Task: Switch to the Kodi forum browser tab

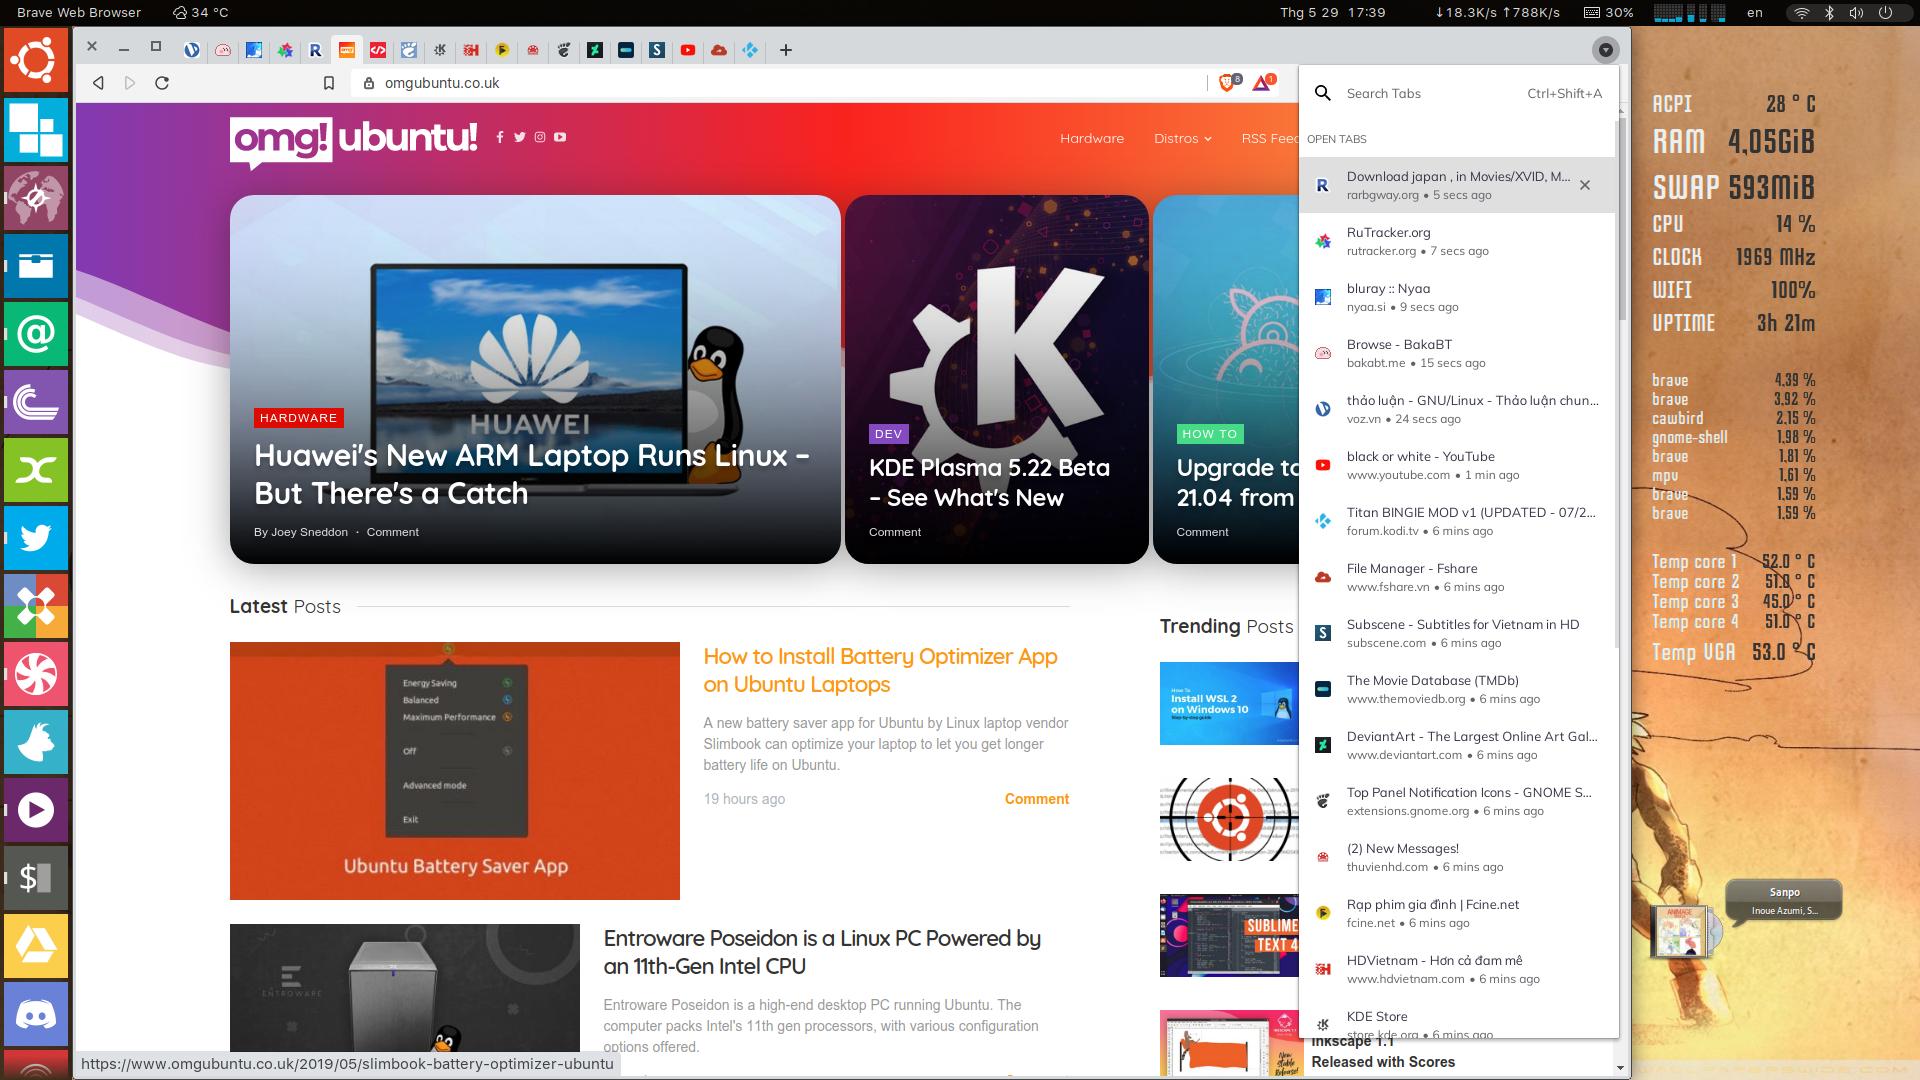Action: tap(750, 50)
